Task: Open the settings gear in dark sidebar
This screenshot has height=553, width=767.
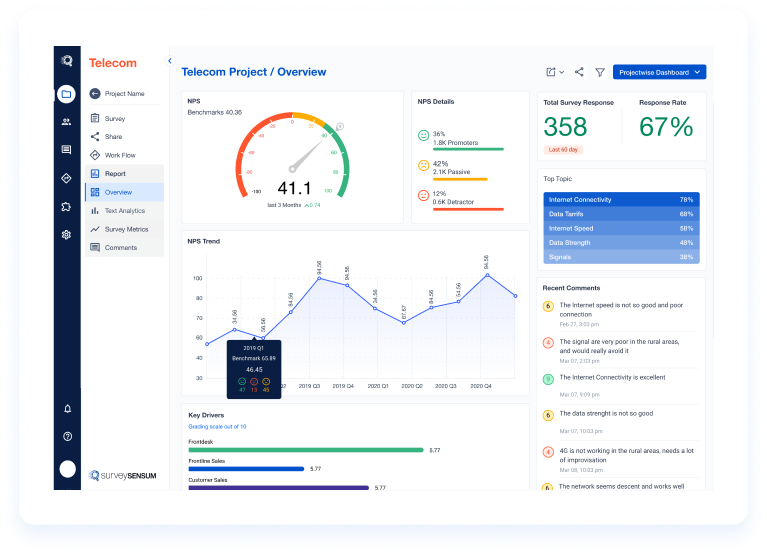Action: click(66, 235)
